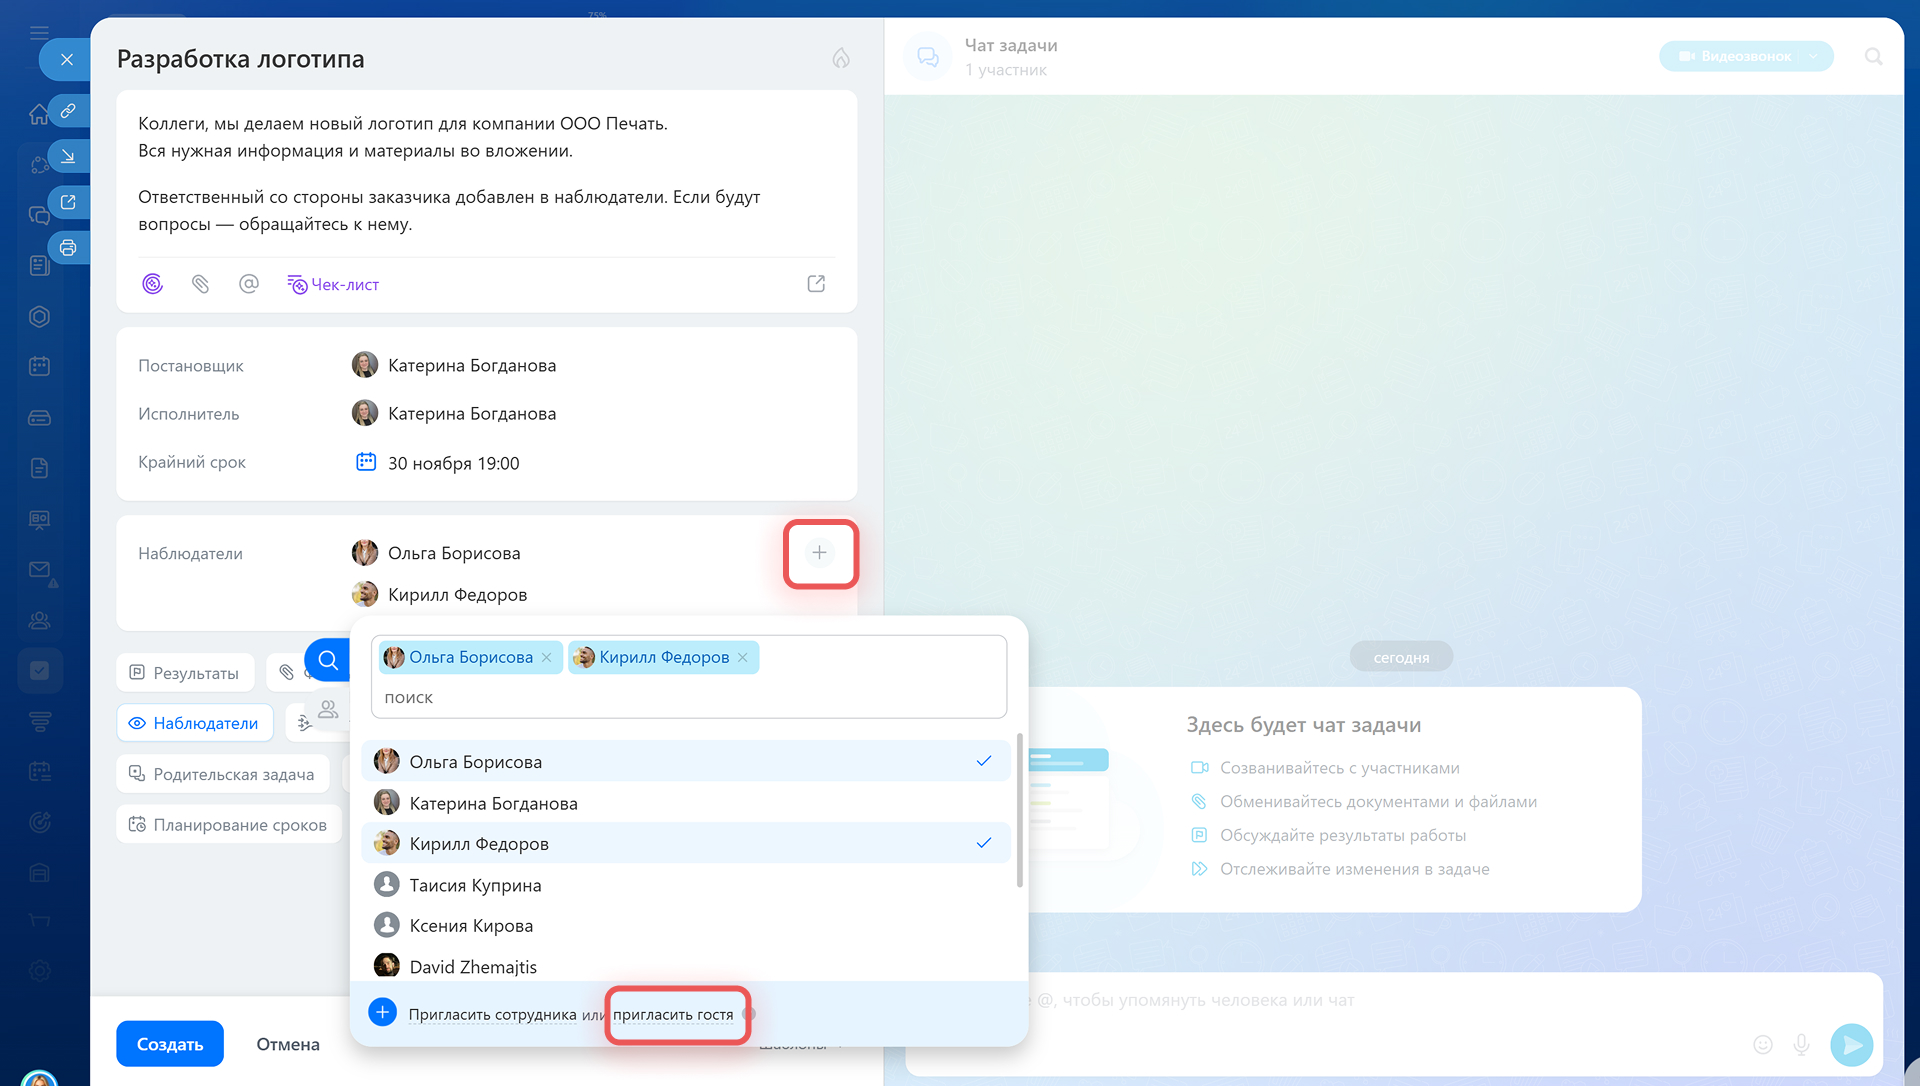
Task: Expand the Видеозвонок dropdown arrow
Action: tap(1813, 57)
